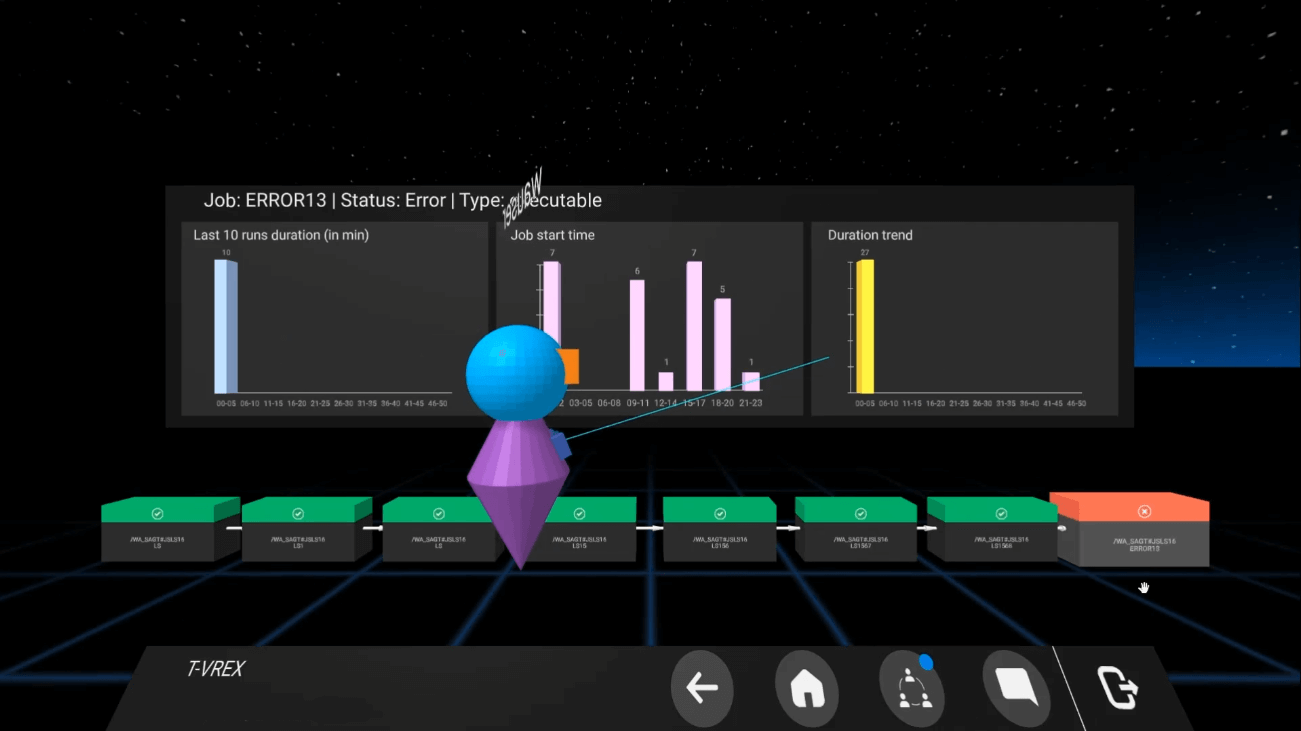Viewport: 1301px width, 731px height.
Task: Click the green checkmark on LS1567 job
Action: (860, 513)
